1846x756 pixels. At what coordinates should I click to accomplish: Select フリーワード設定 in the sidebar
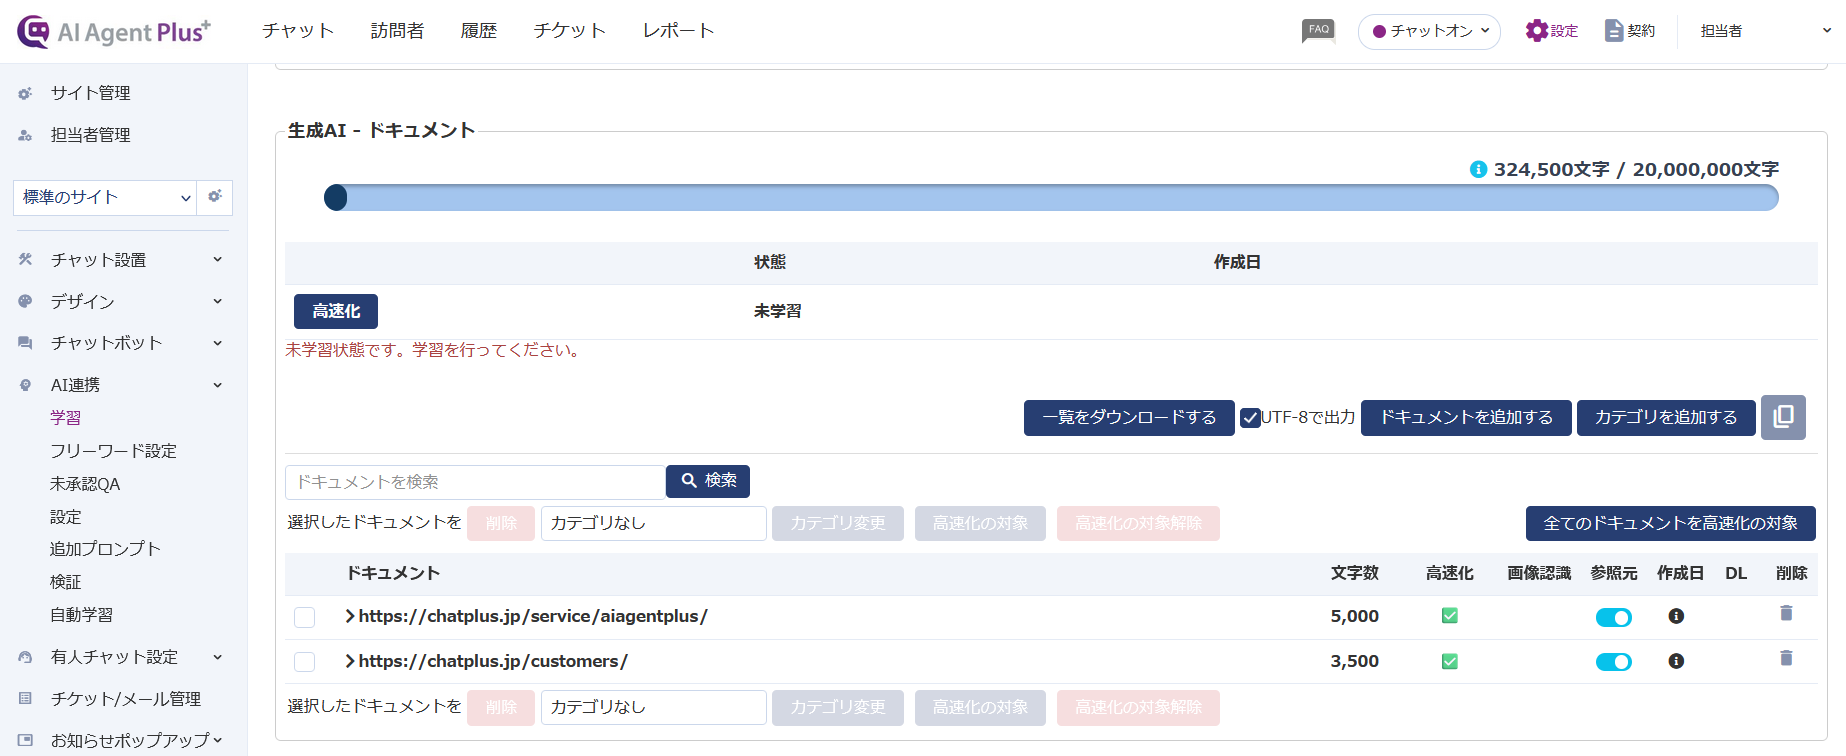point(113,451)
